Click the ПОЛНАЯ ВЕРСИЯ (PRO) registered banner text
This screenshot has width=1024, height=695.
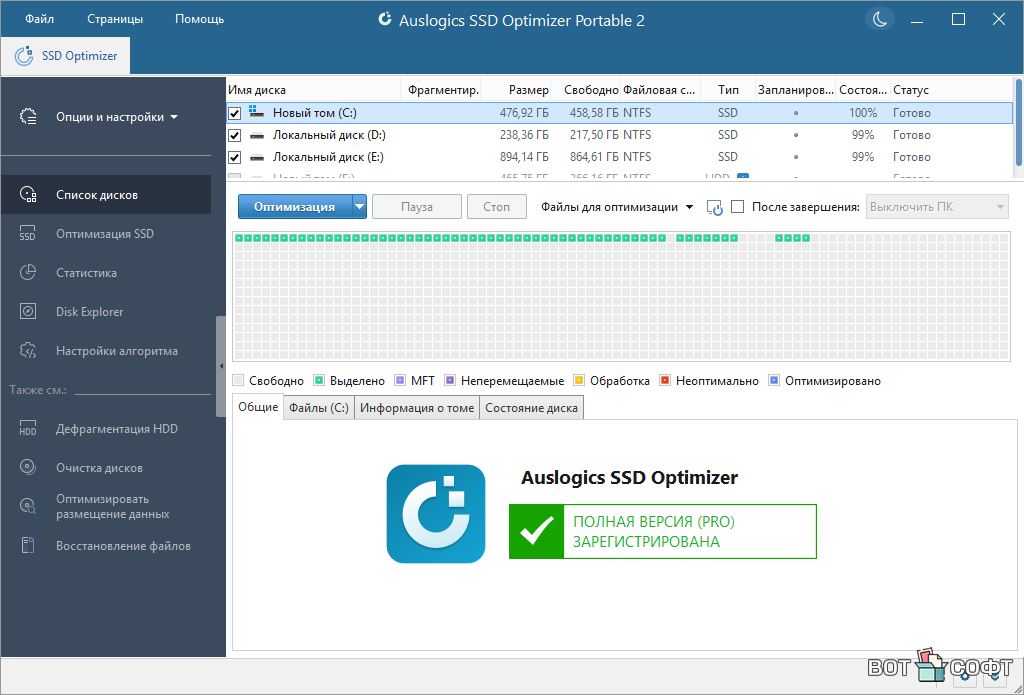pyautogui.click(x=654, y=532)
